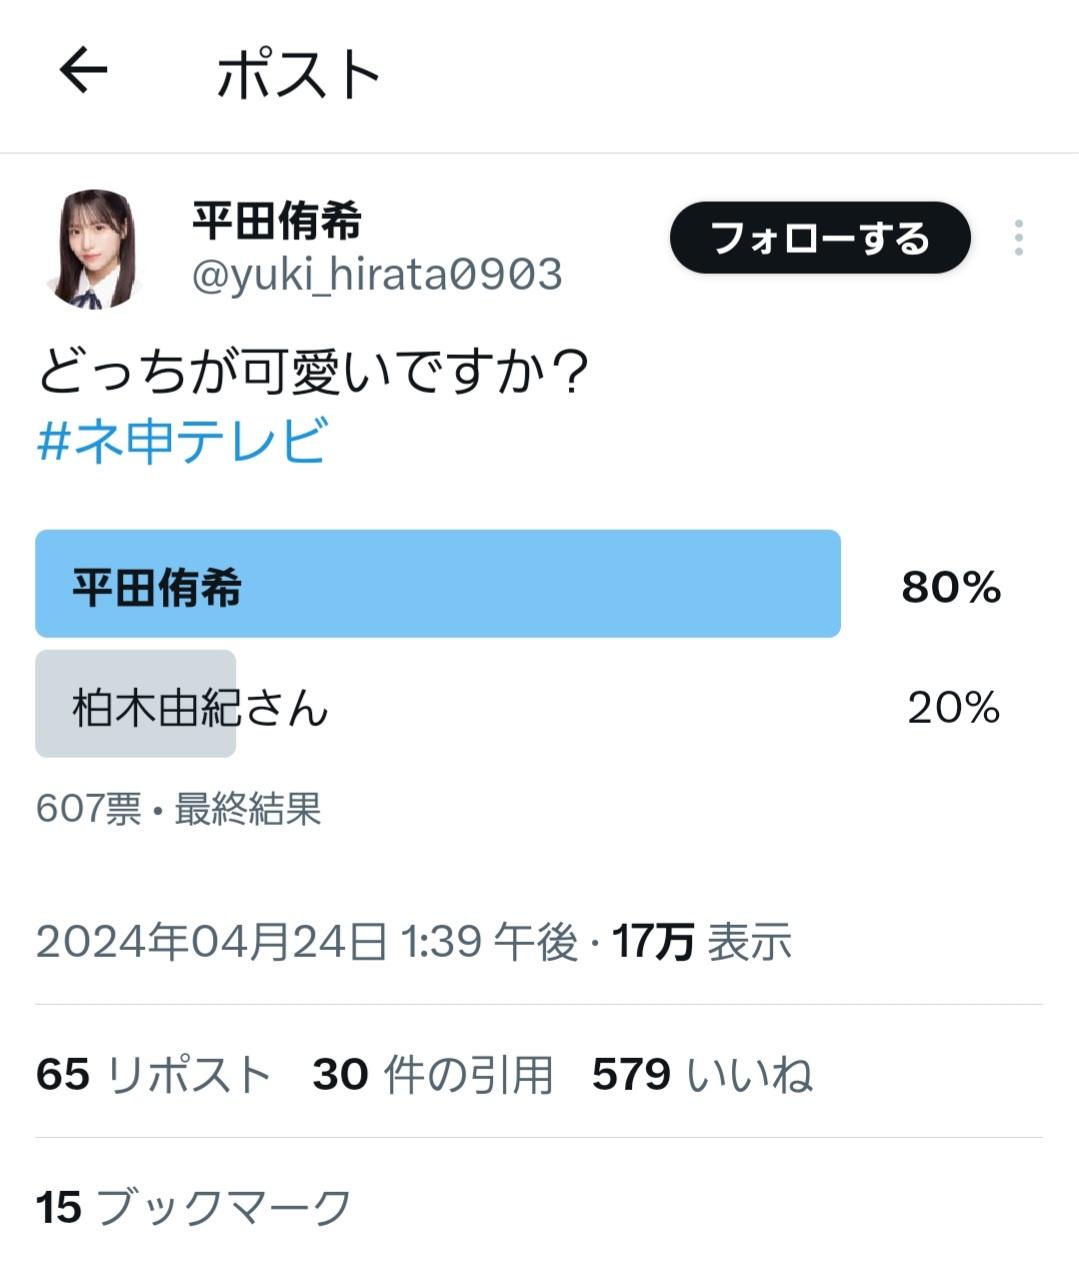Click the どっちが可愛いですか? post text

(313, 371)
